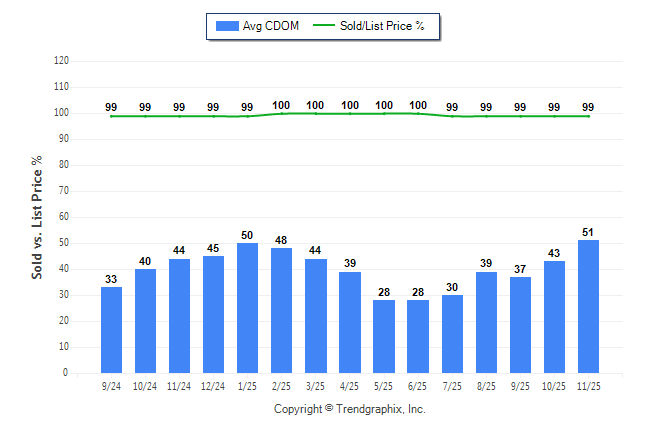Click the 11/25 bar with value 51

[x=588, y=307]
